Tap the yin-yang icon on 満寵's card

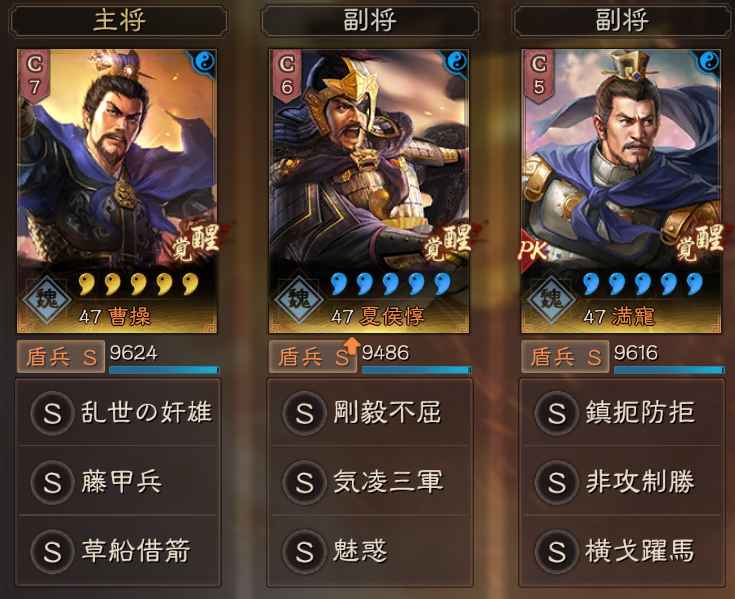(x=709, y=61)
